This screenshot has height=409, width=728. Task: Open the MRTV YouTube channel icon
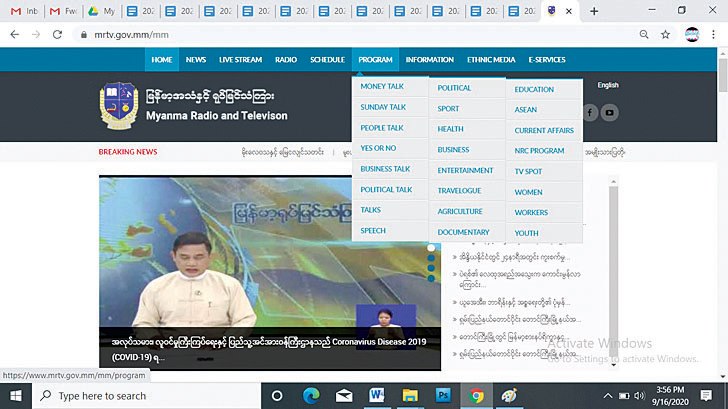pyautogui.click(x=610, y=113)
